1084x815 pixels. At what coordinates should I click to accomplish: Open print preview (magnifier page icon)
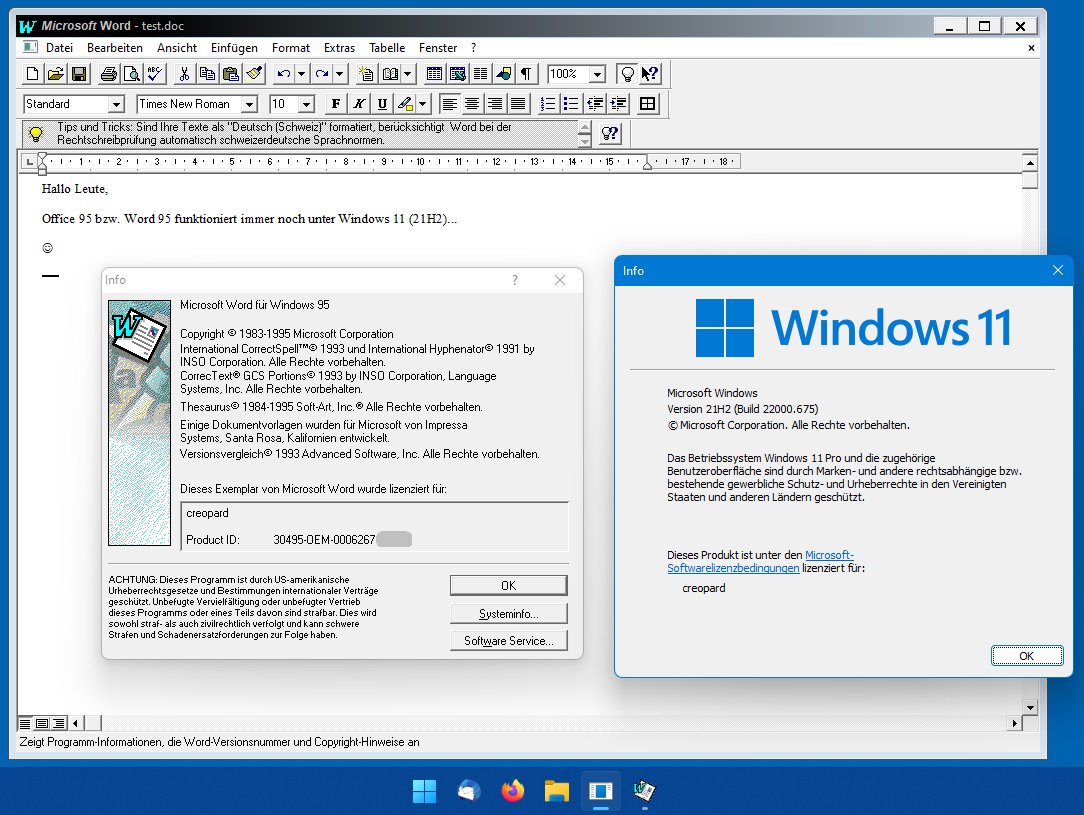[x=131, y=74]
